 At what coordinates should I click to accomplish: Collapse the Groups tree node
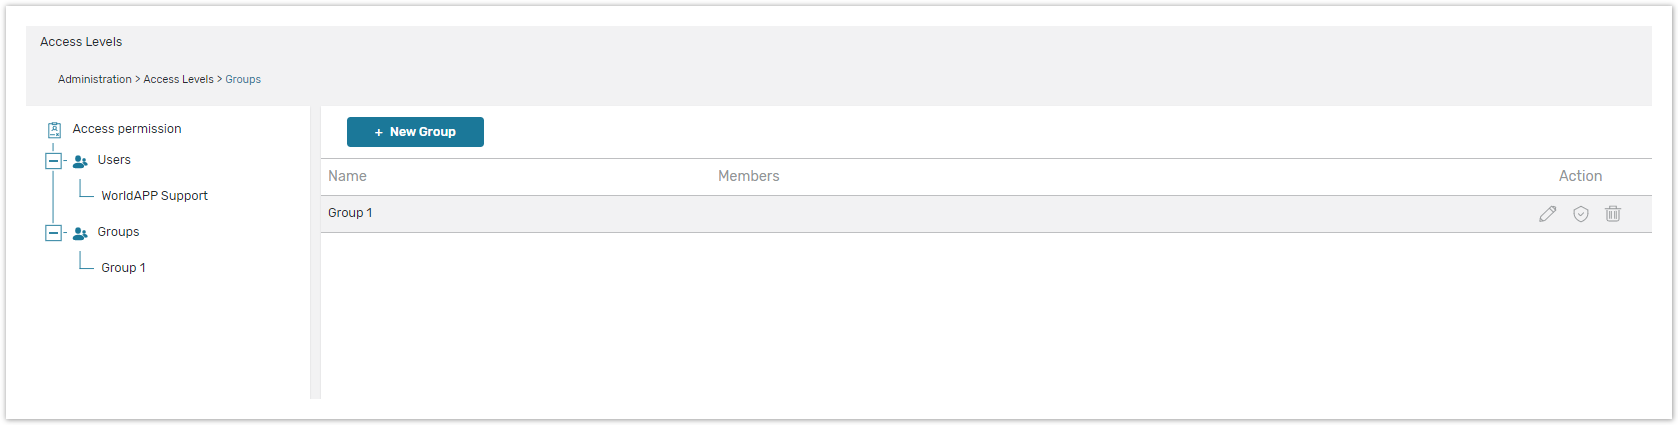coord(54,233)
